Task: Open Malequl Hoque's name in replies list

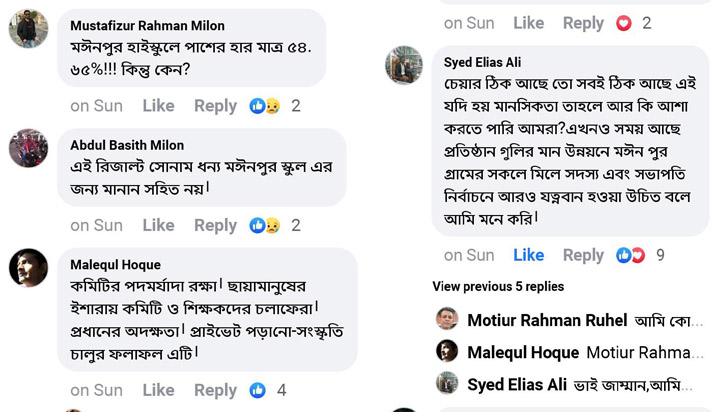Action: click(x=522, y=352)
